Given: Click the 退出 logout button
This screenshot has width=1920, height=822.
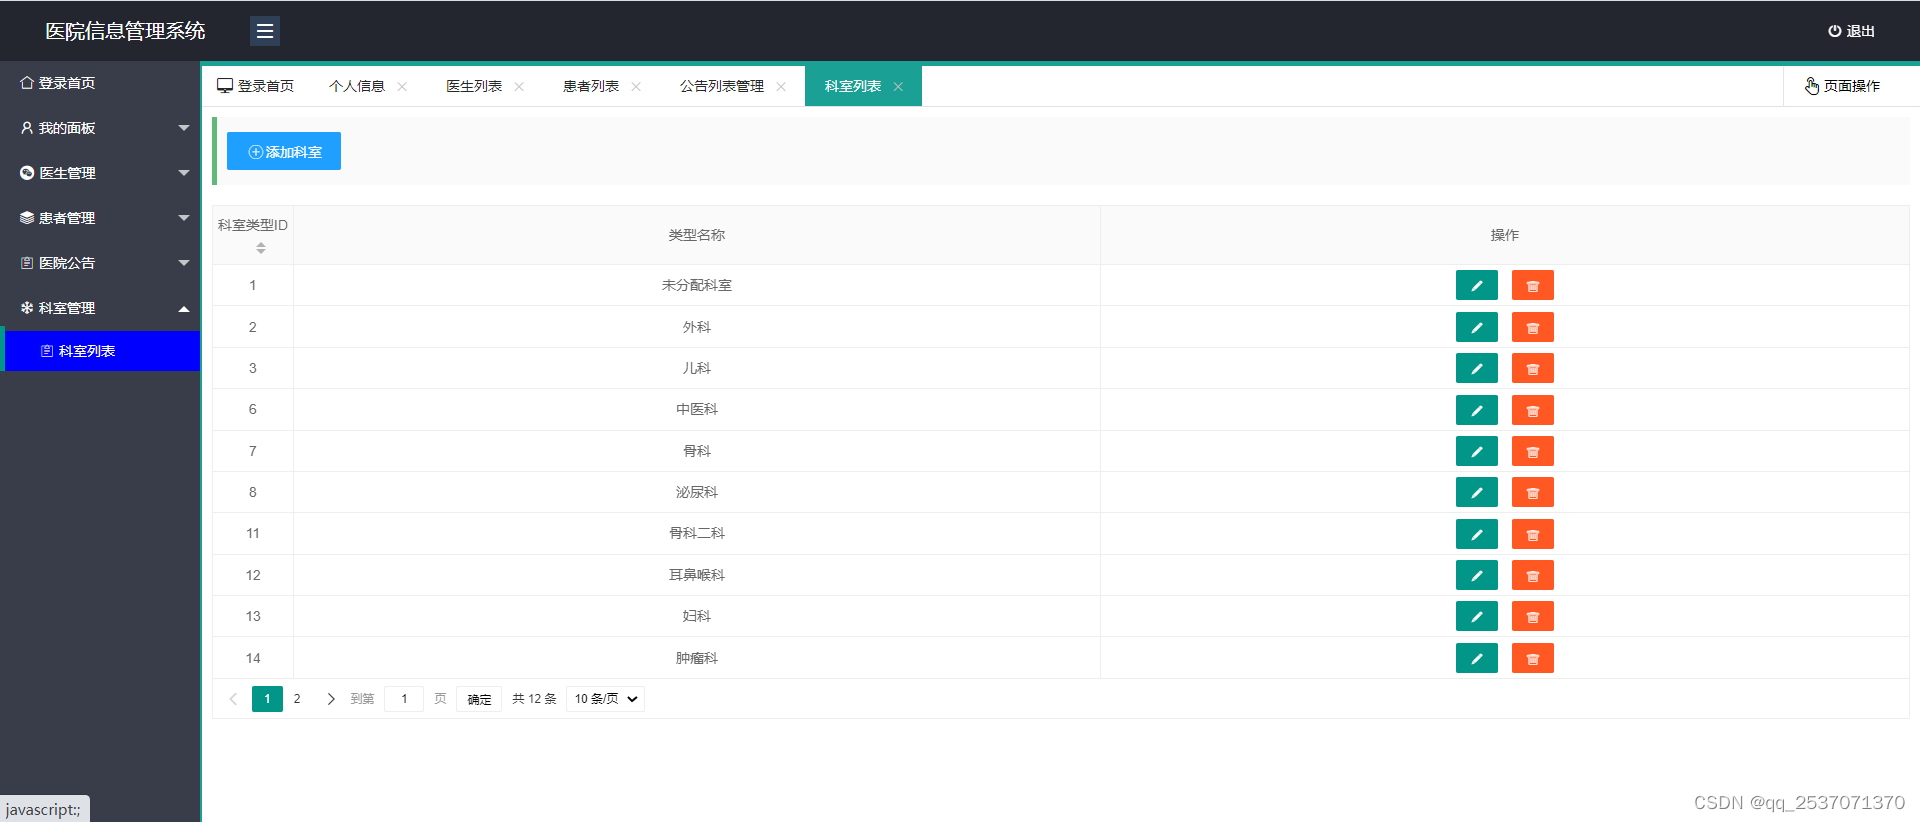Looking at the screenshot, I should (x=1851, y=31).
